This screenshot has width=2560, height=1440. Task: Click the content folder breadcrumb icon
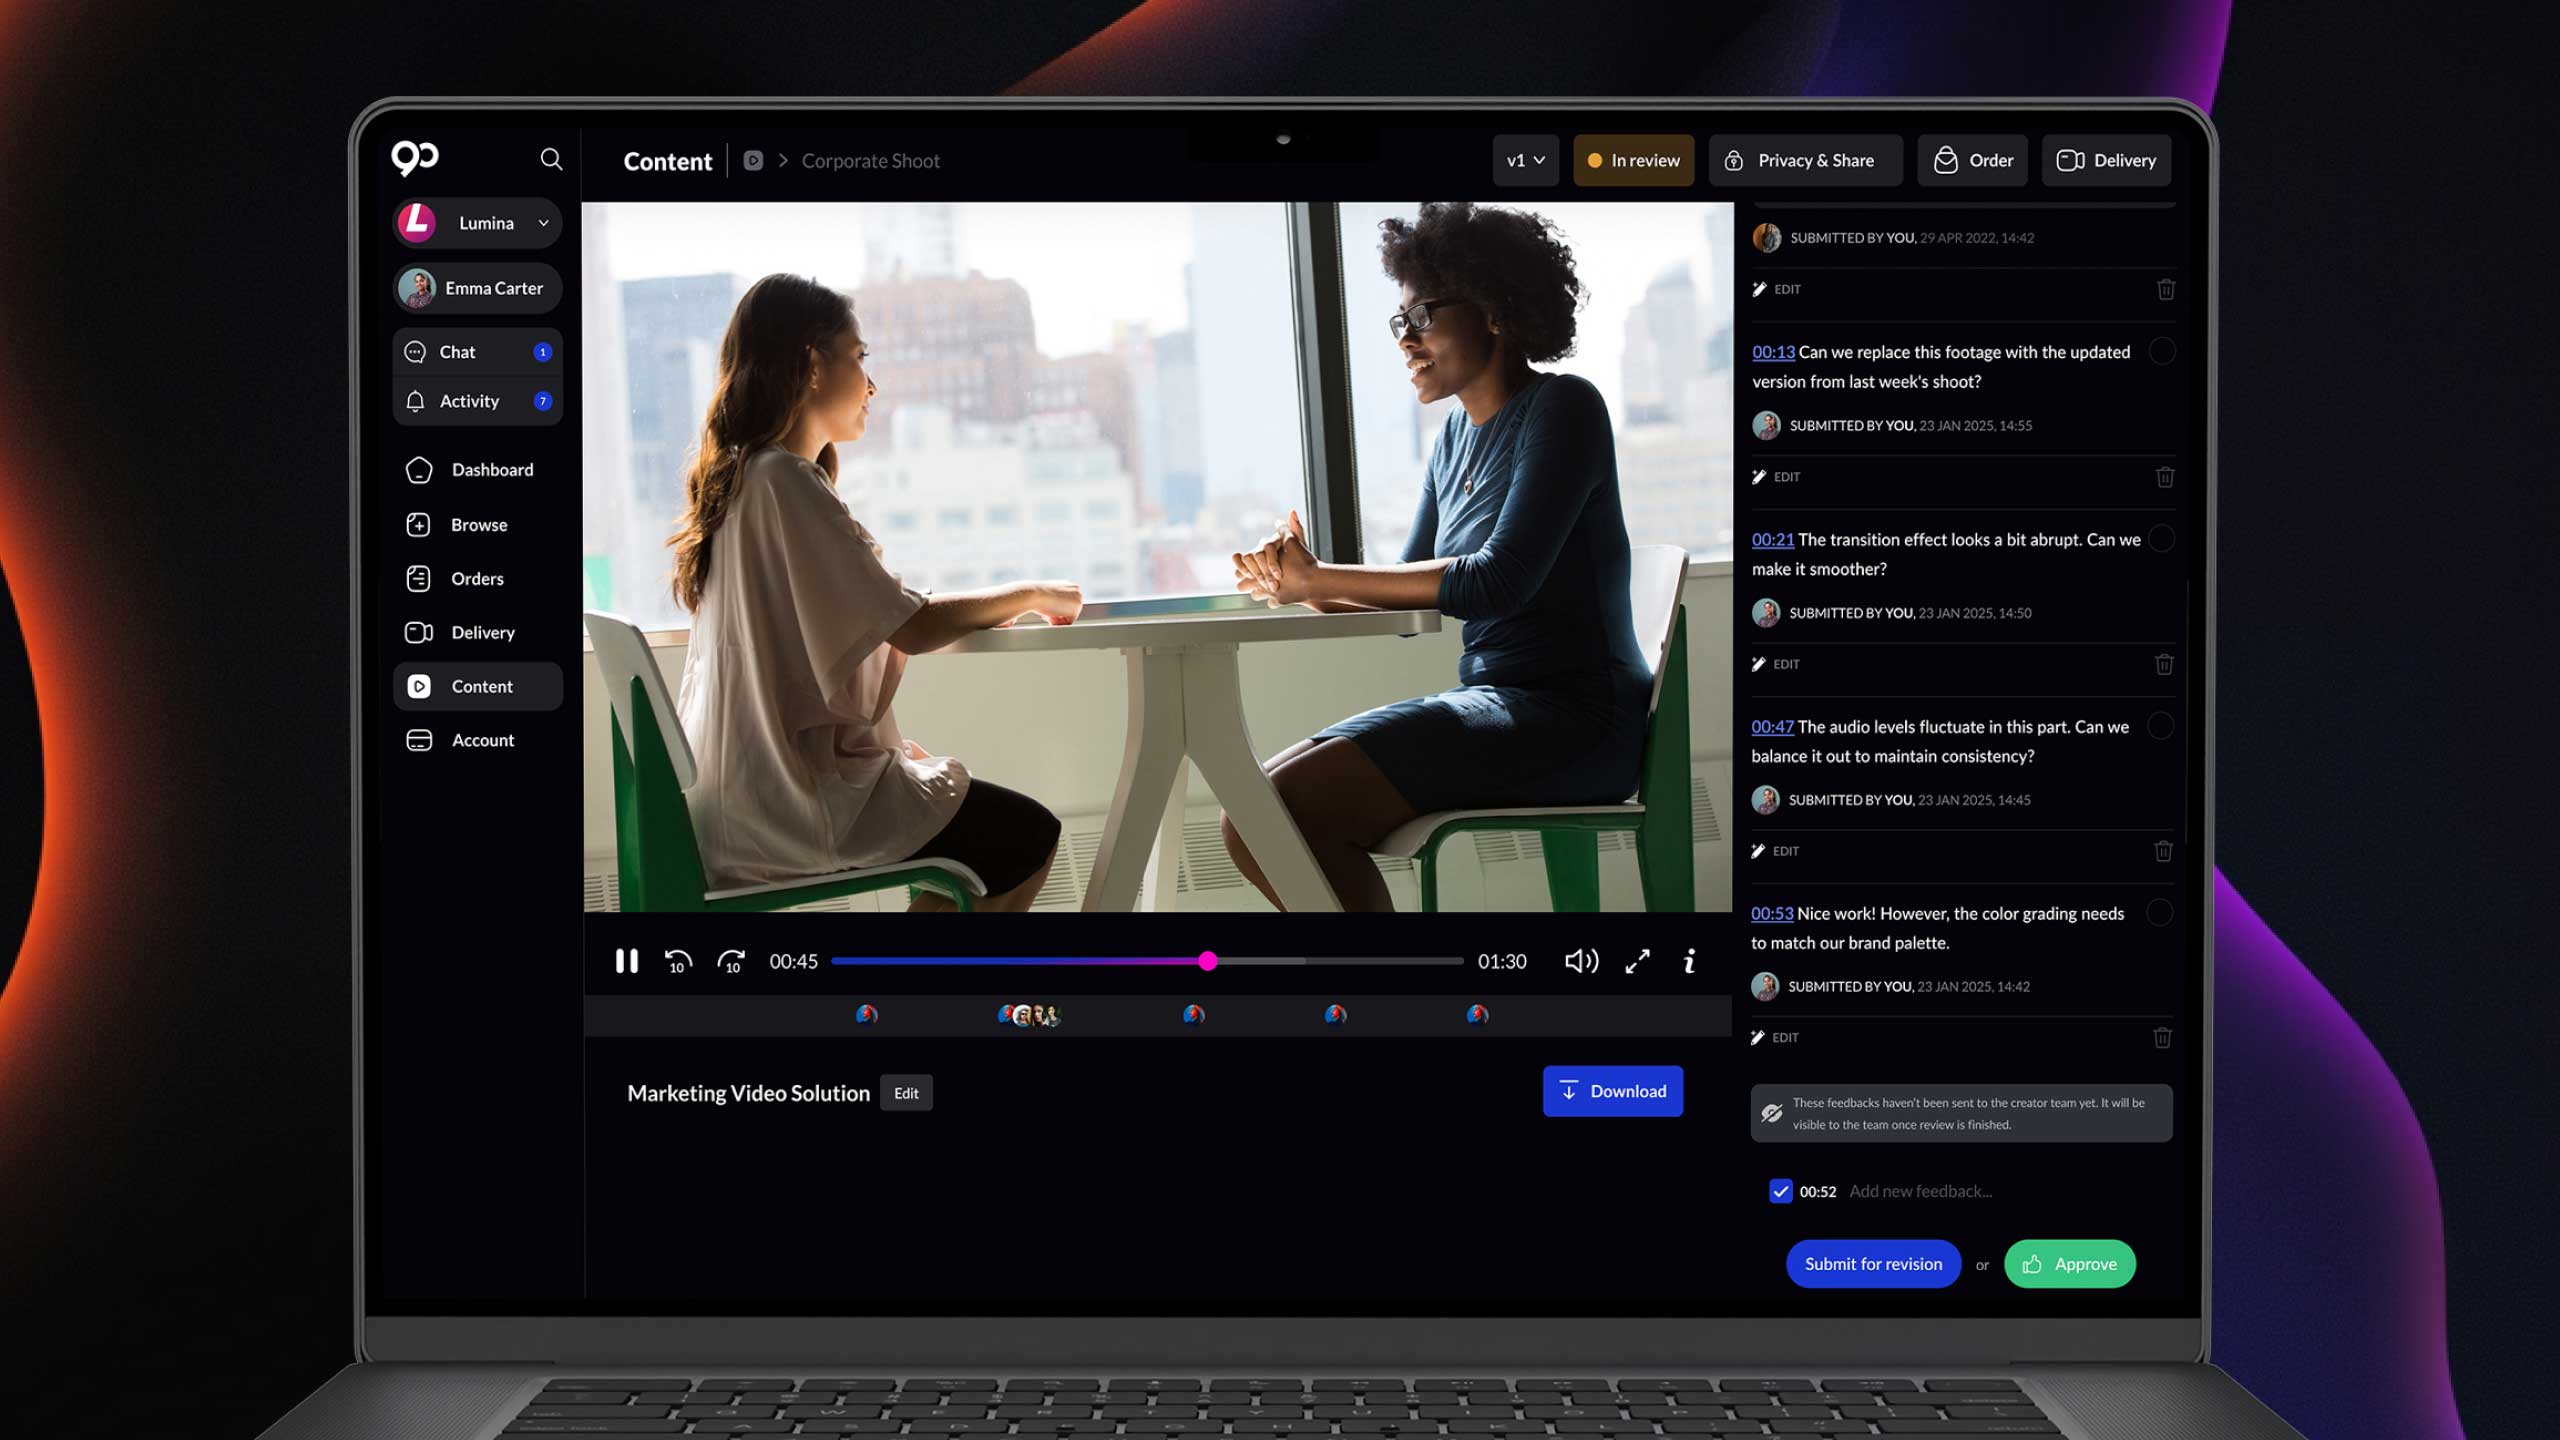[753, 160]
